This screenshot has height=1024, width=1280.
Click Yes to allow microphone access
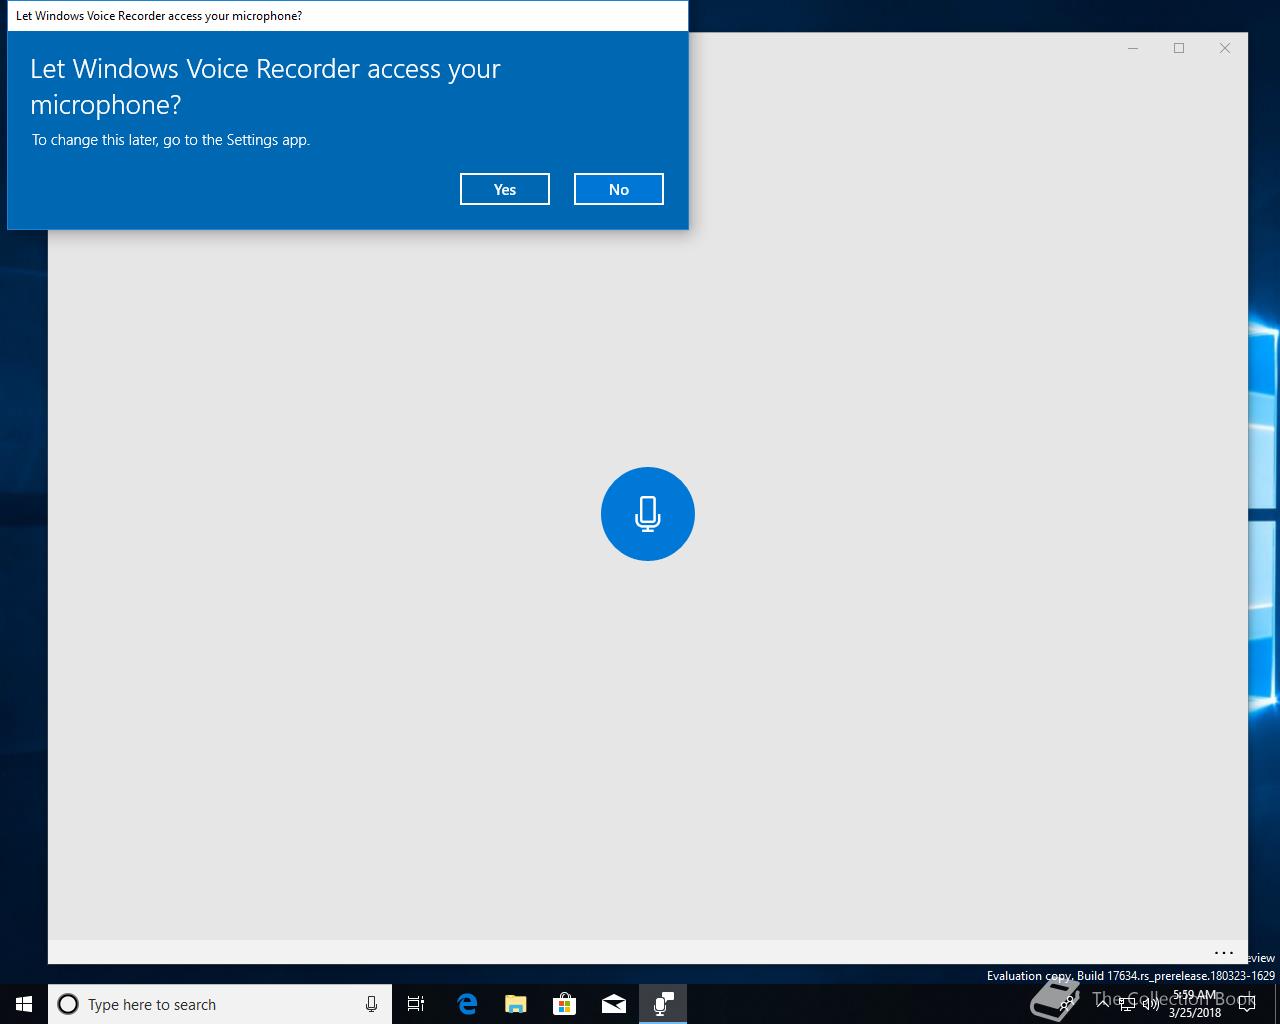tap(505, 189)
